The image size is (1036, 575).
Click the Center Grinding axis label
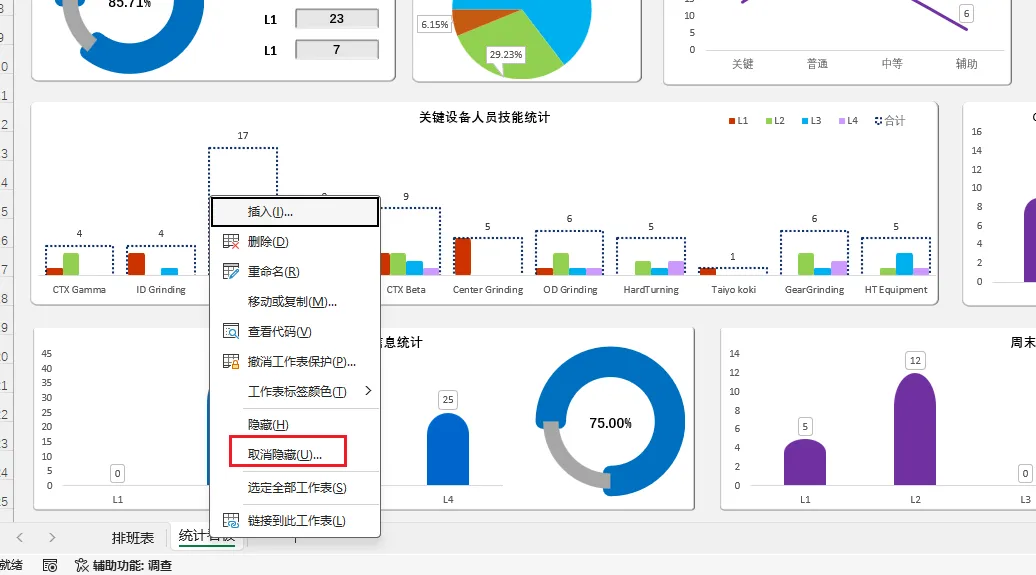tap(488, 289)
